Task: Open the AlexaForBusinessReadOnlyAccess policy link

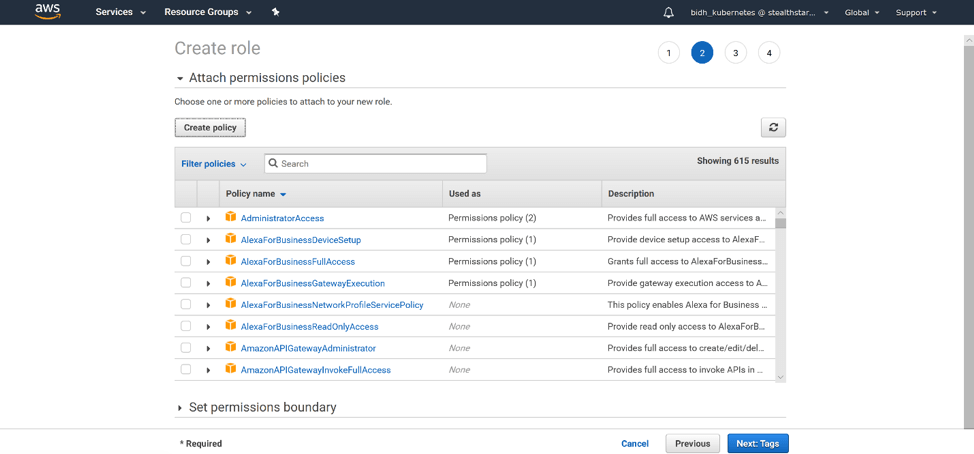Action: (309, 327)
